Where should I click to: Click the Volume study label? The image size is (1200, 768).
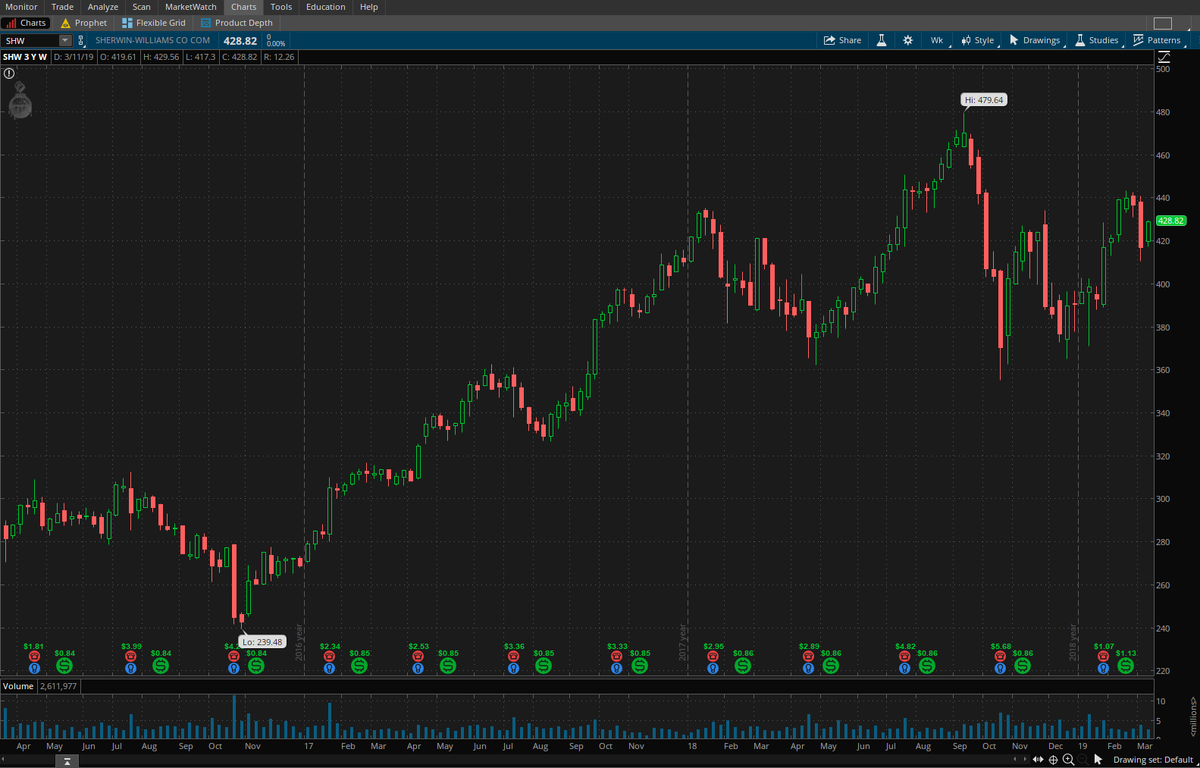point(18,686)
